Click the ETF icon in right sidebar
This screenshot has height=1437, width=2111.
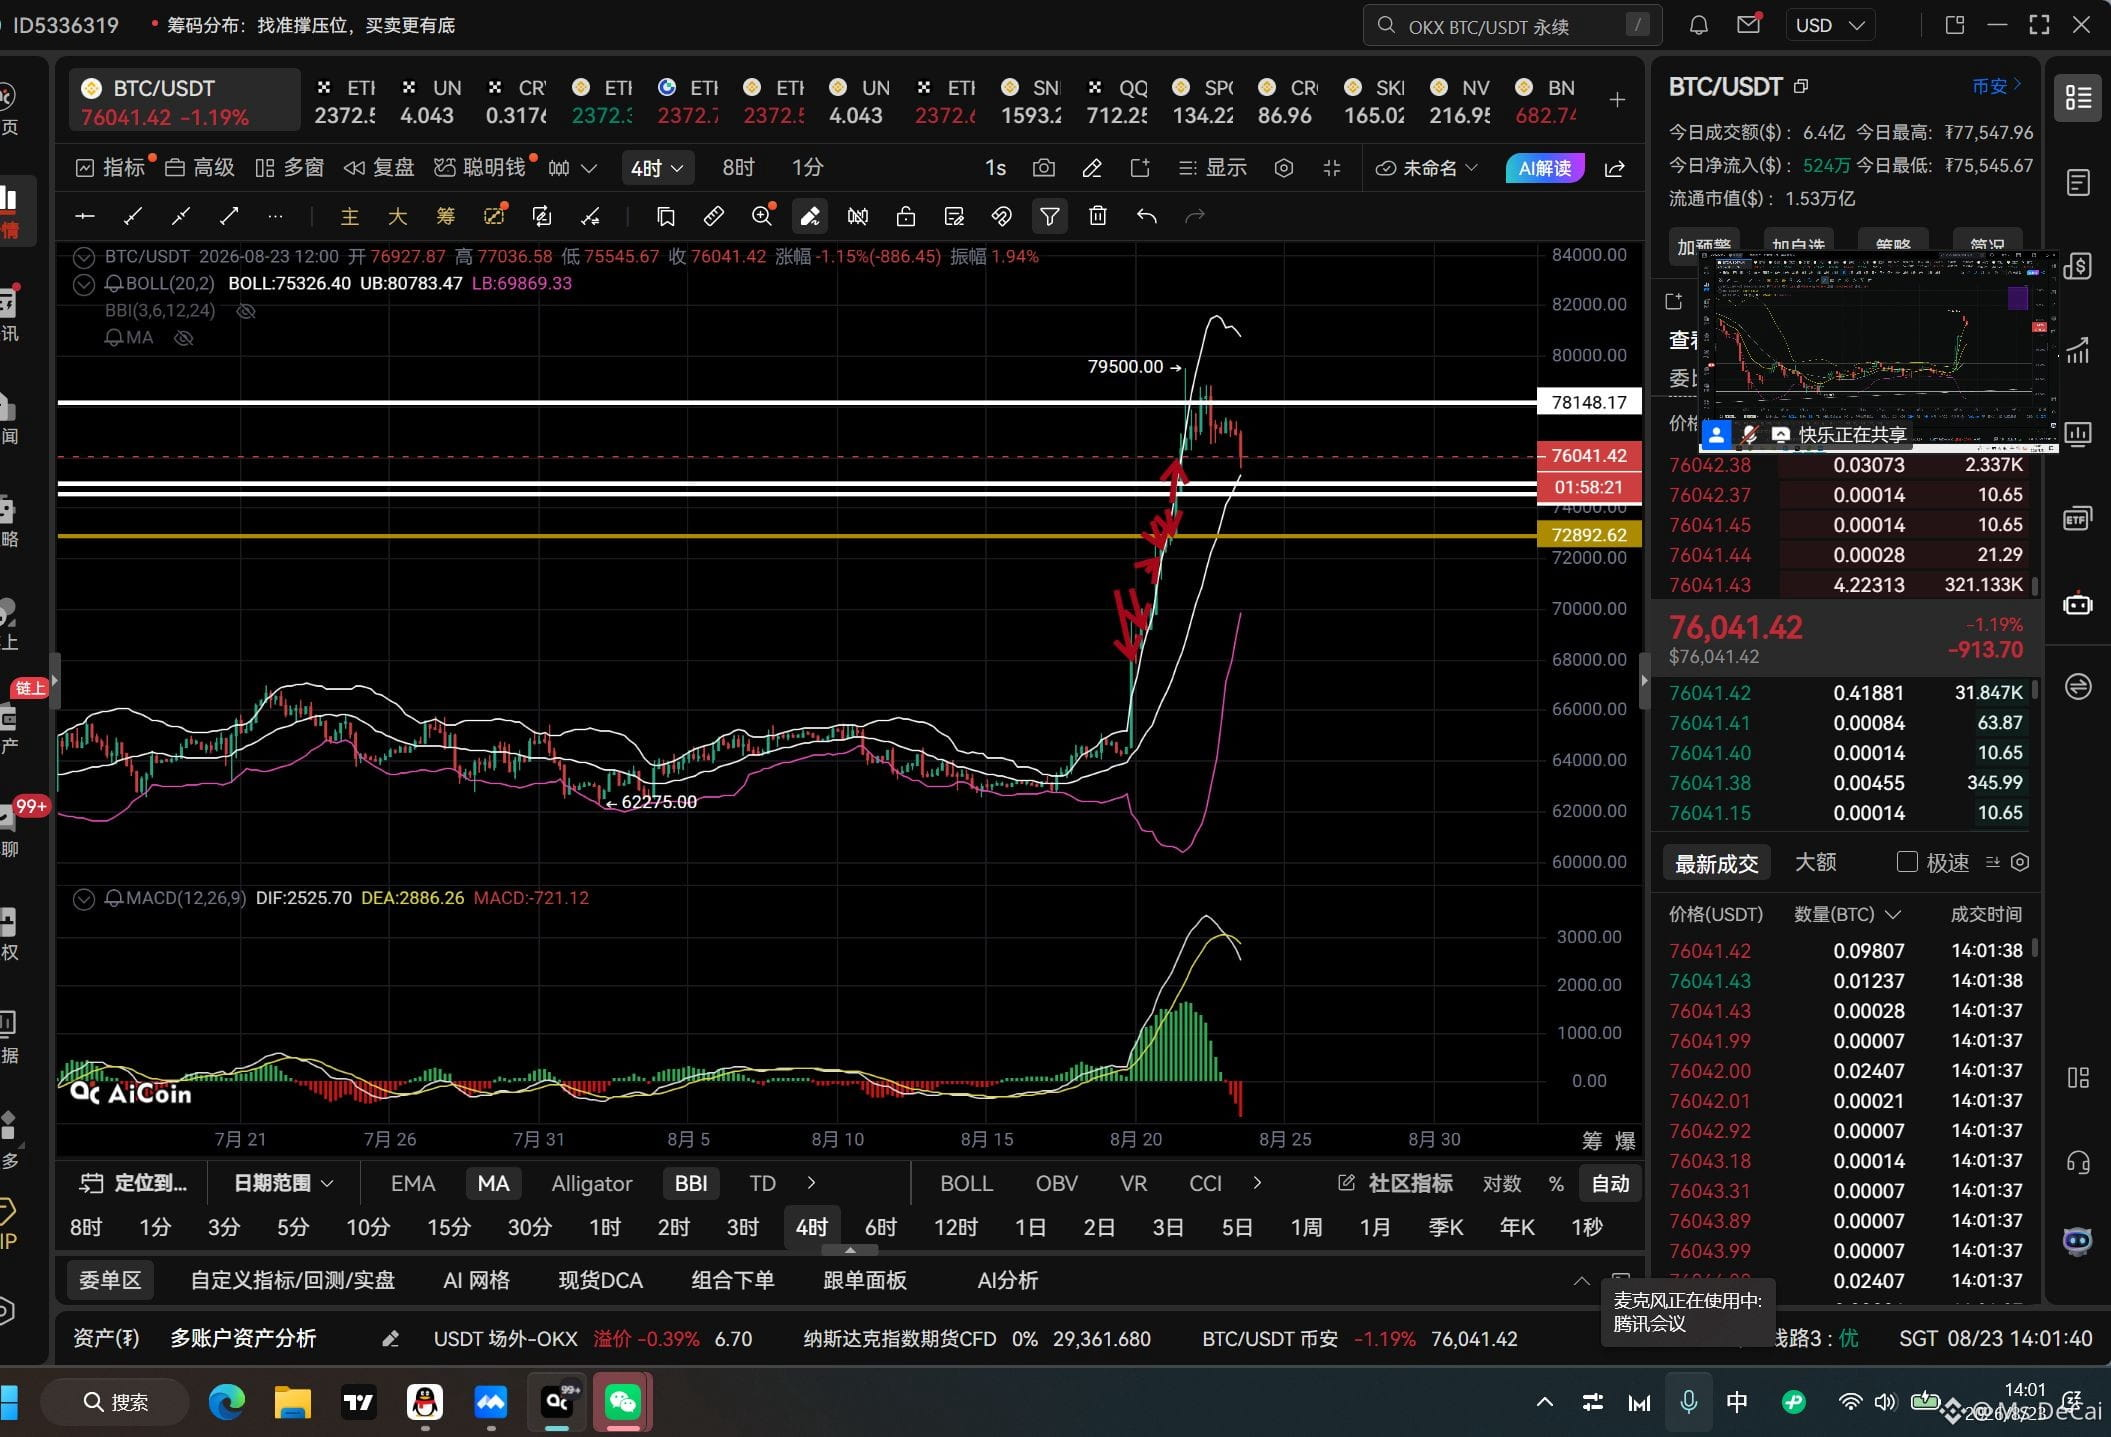pos(2078,519)
